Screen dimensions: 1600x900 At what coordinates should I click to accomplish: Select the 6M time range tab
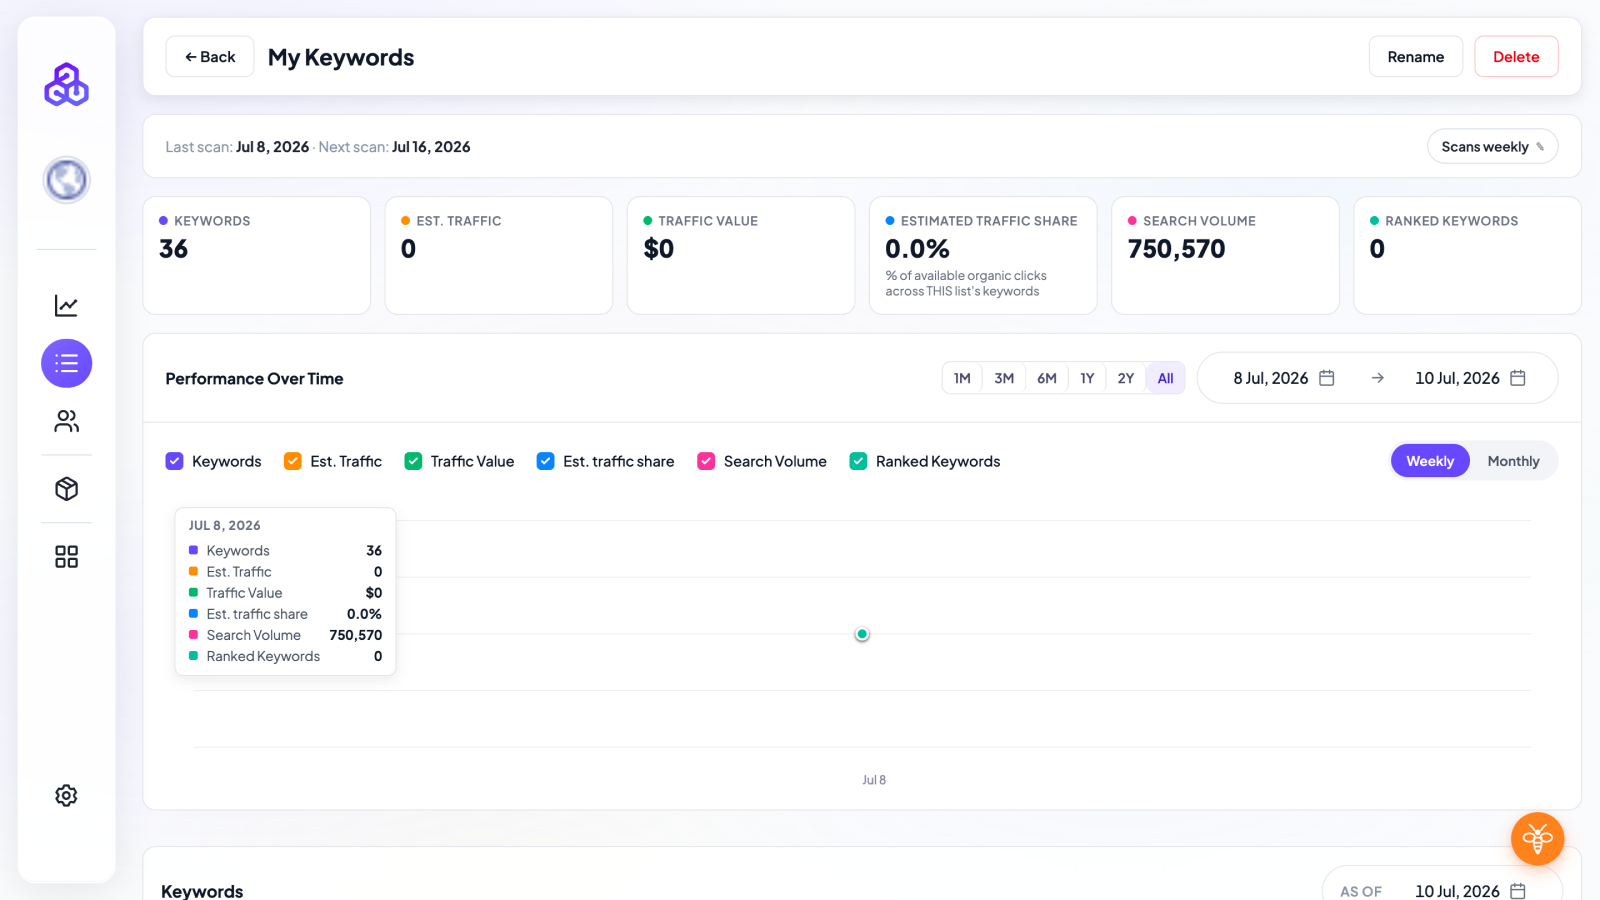[x=1047, y=378]
